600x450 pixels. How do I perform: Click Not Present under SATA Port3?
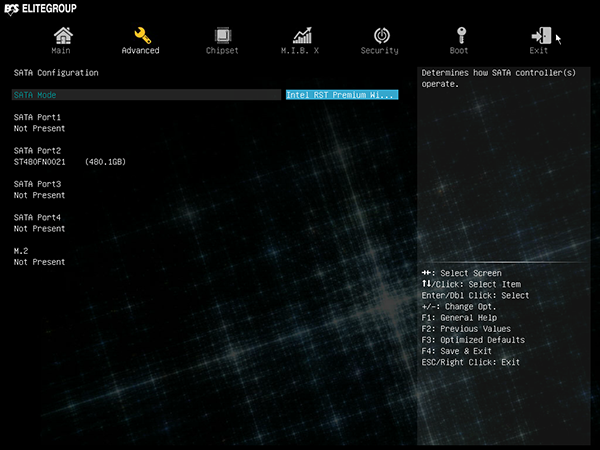coord(39,195)
